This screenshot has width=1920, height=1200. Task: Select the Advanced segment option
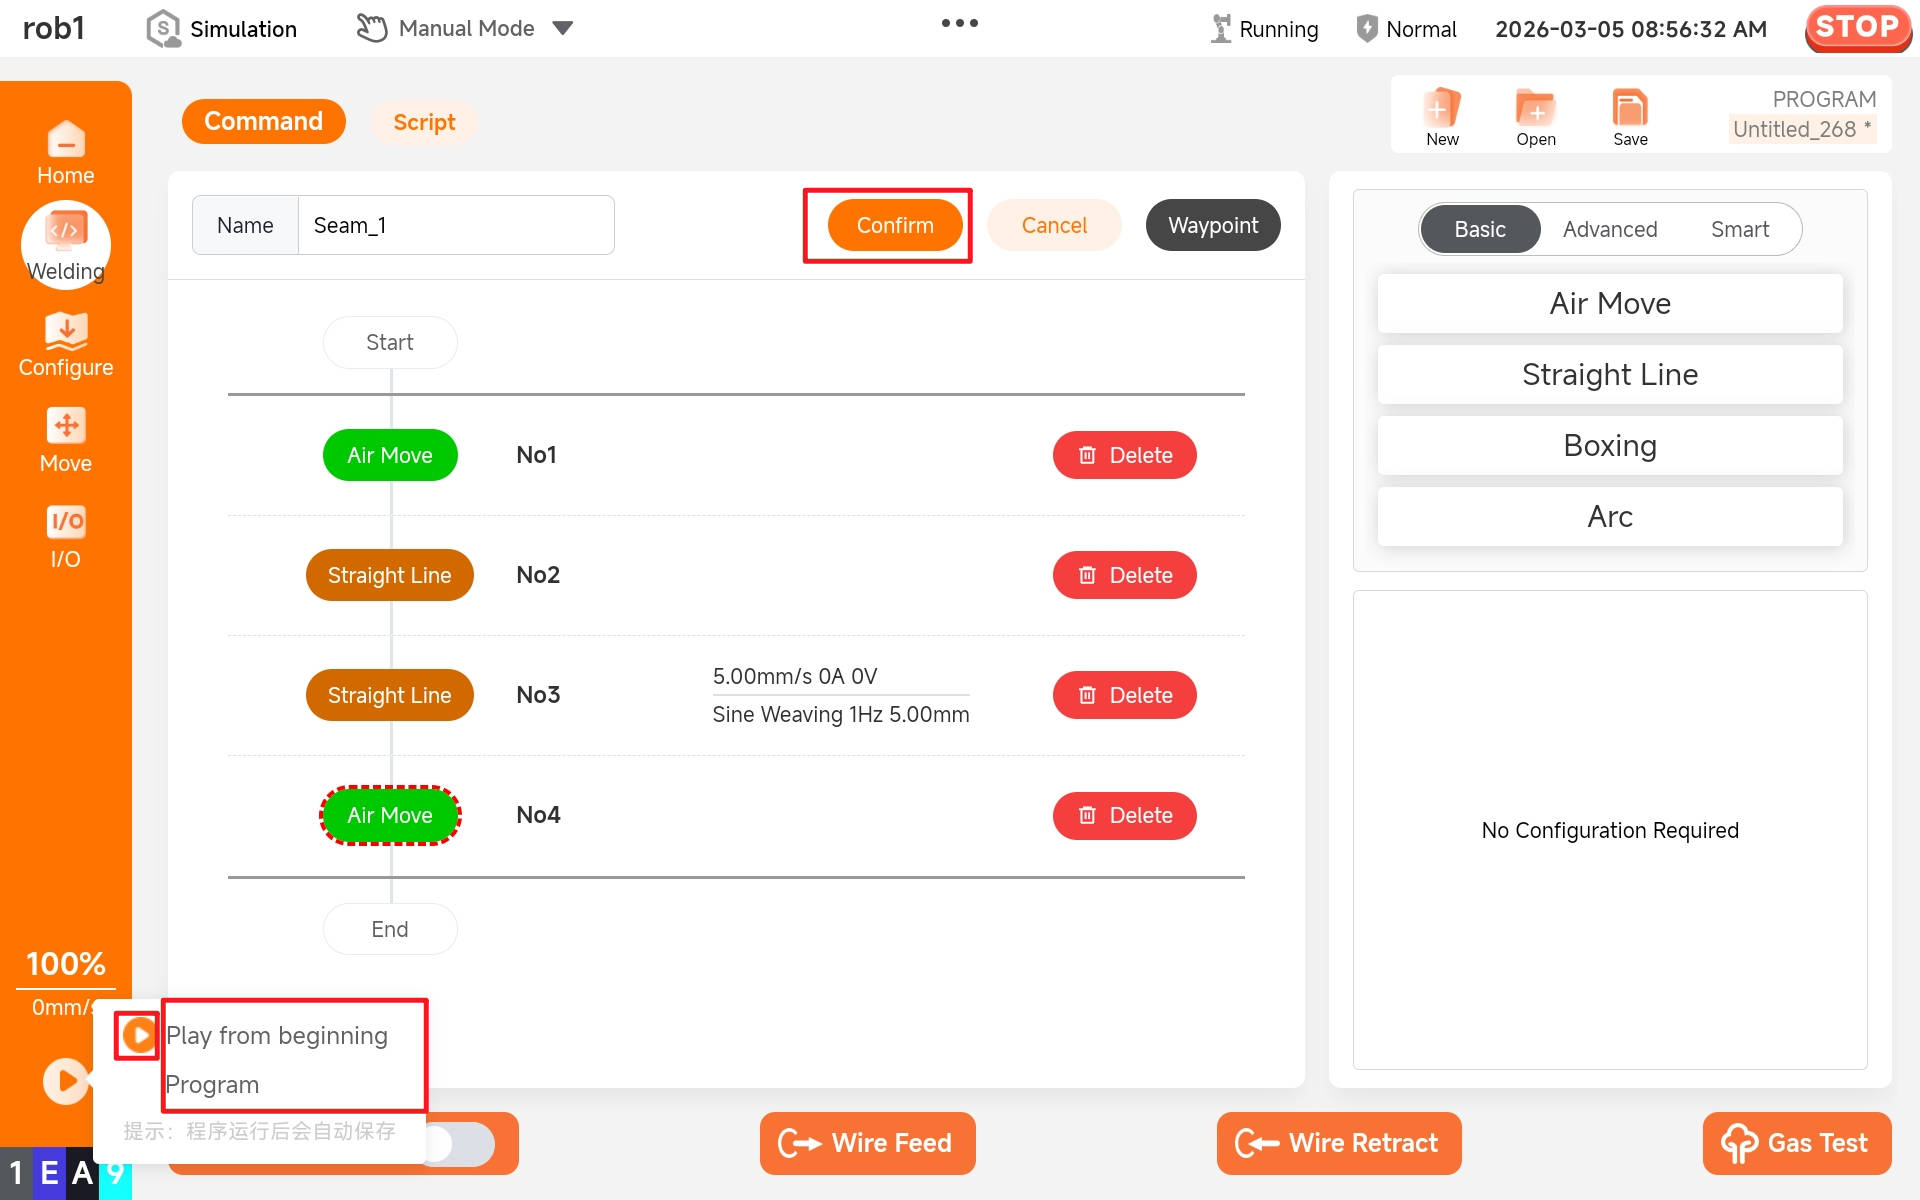click(1609, 229)
